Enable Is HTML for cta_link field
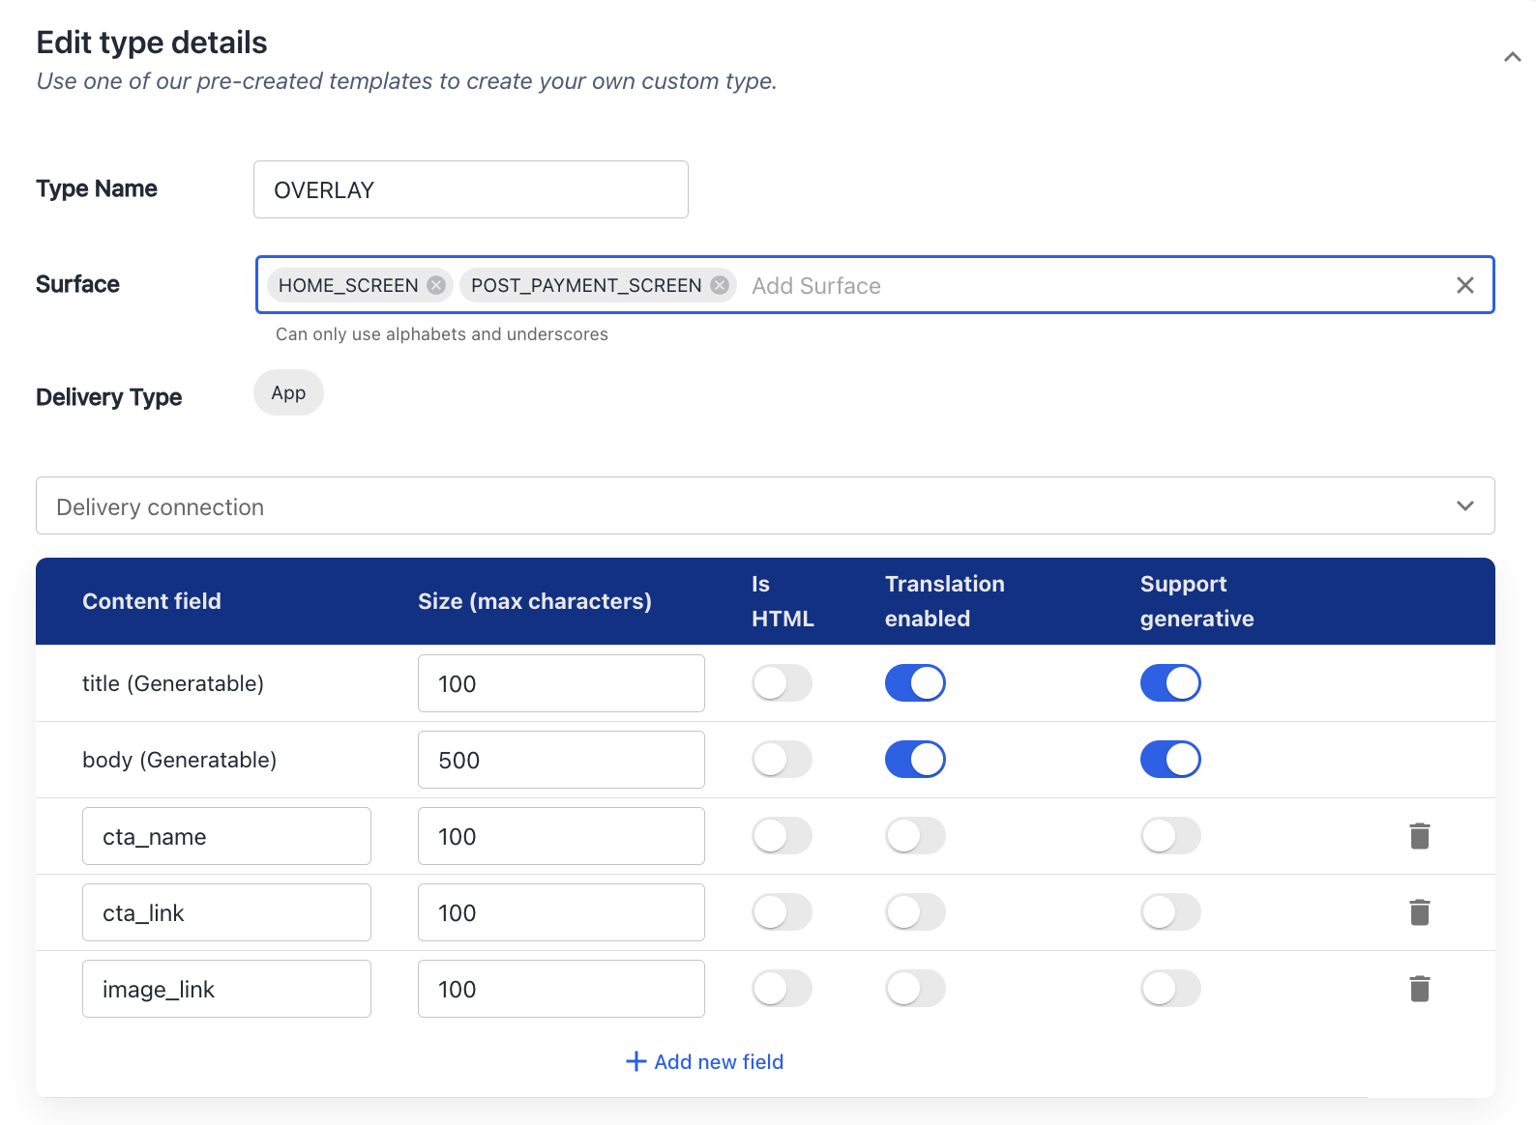 [x=782, y=912]
